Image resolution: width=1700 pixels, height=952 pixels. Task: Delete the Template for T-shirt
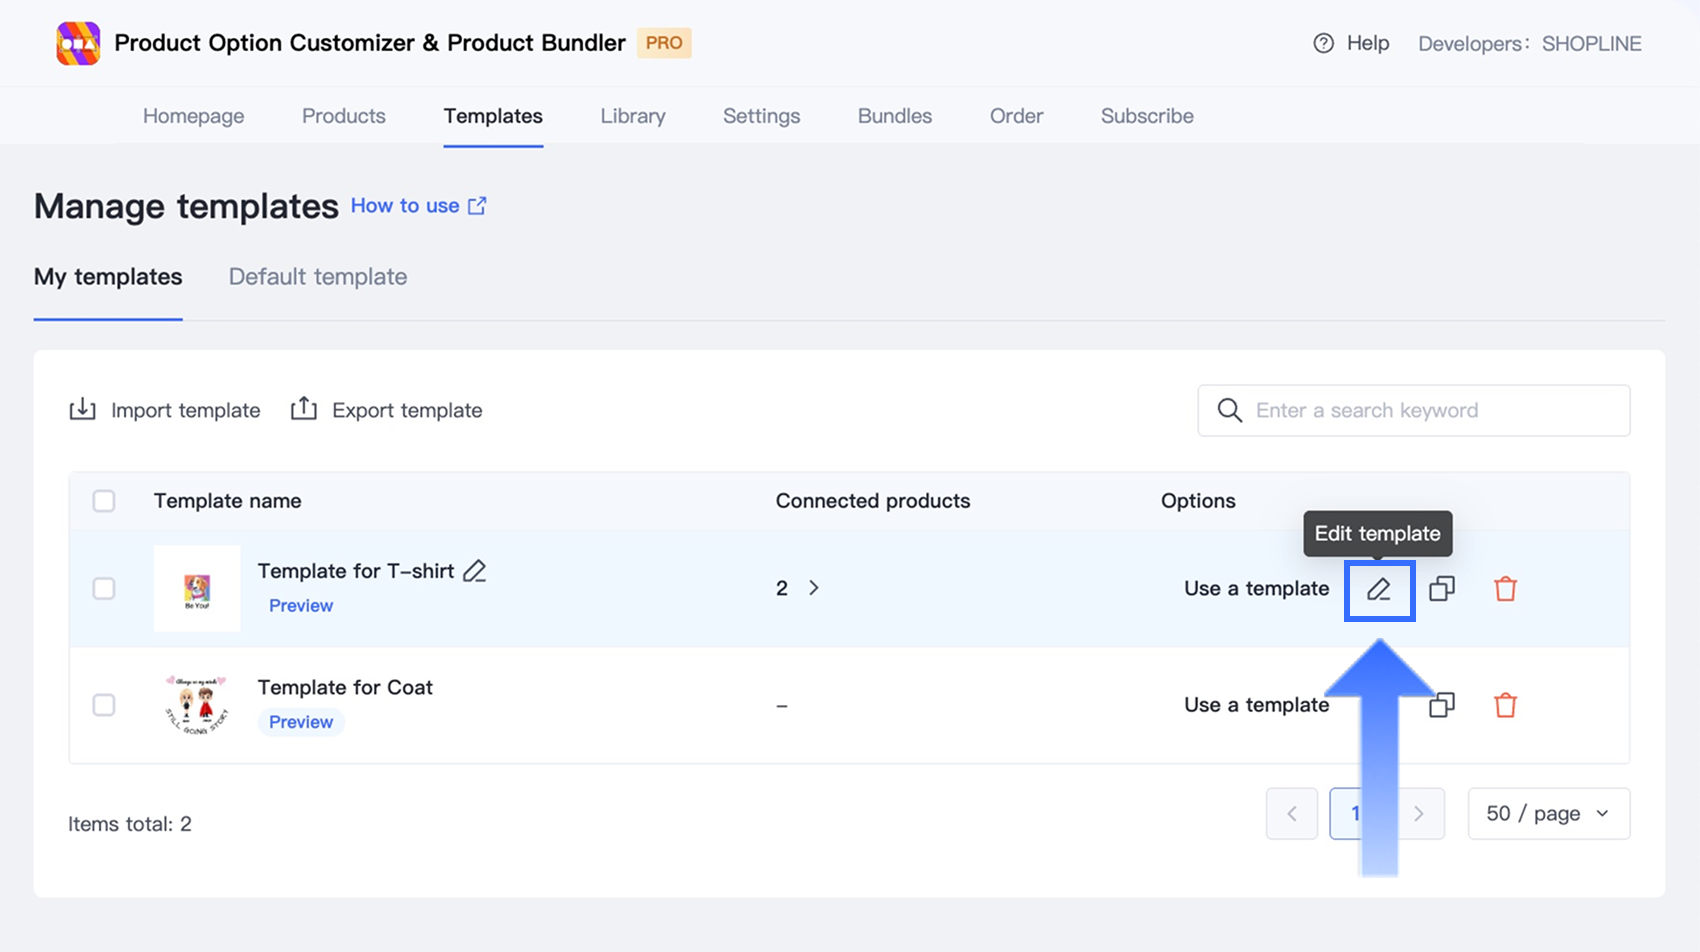tap(1505, 589)
